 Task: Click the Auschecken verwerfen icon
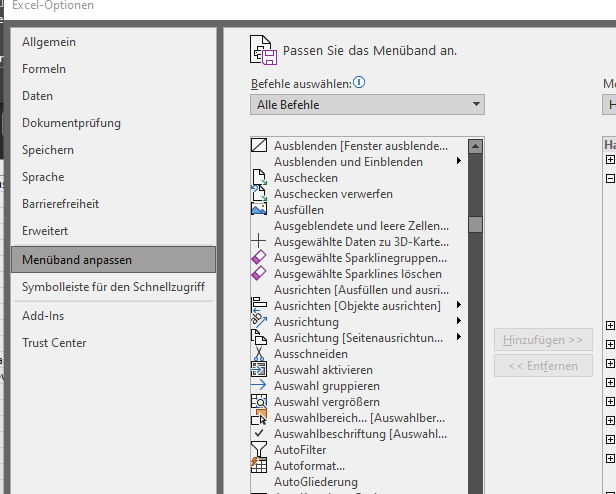point(259,193)
